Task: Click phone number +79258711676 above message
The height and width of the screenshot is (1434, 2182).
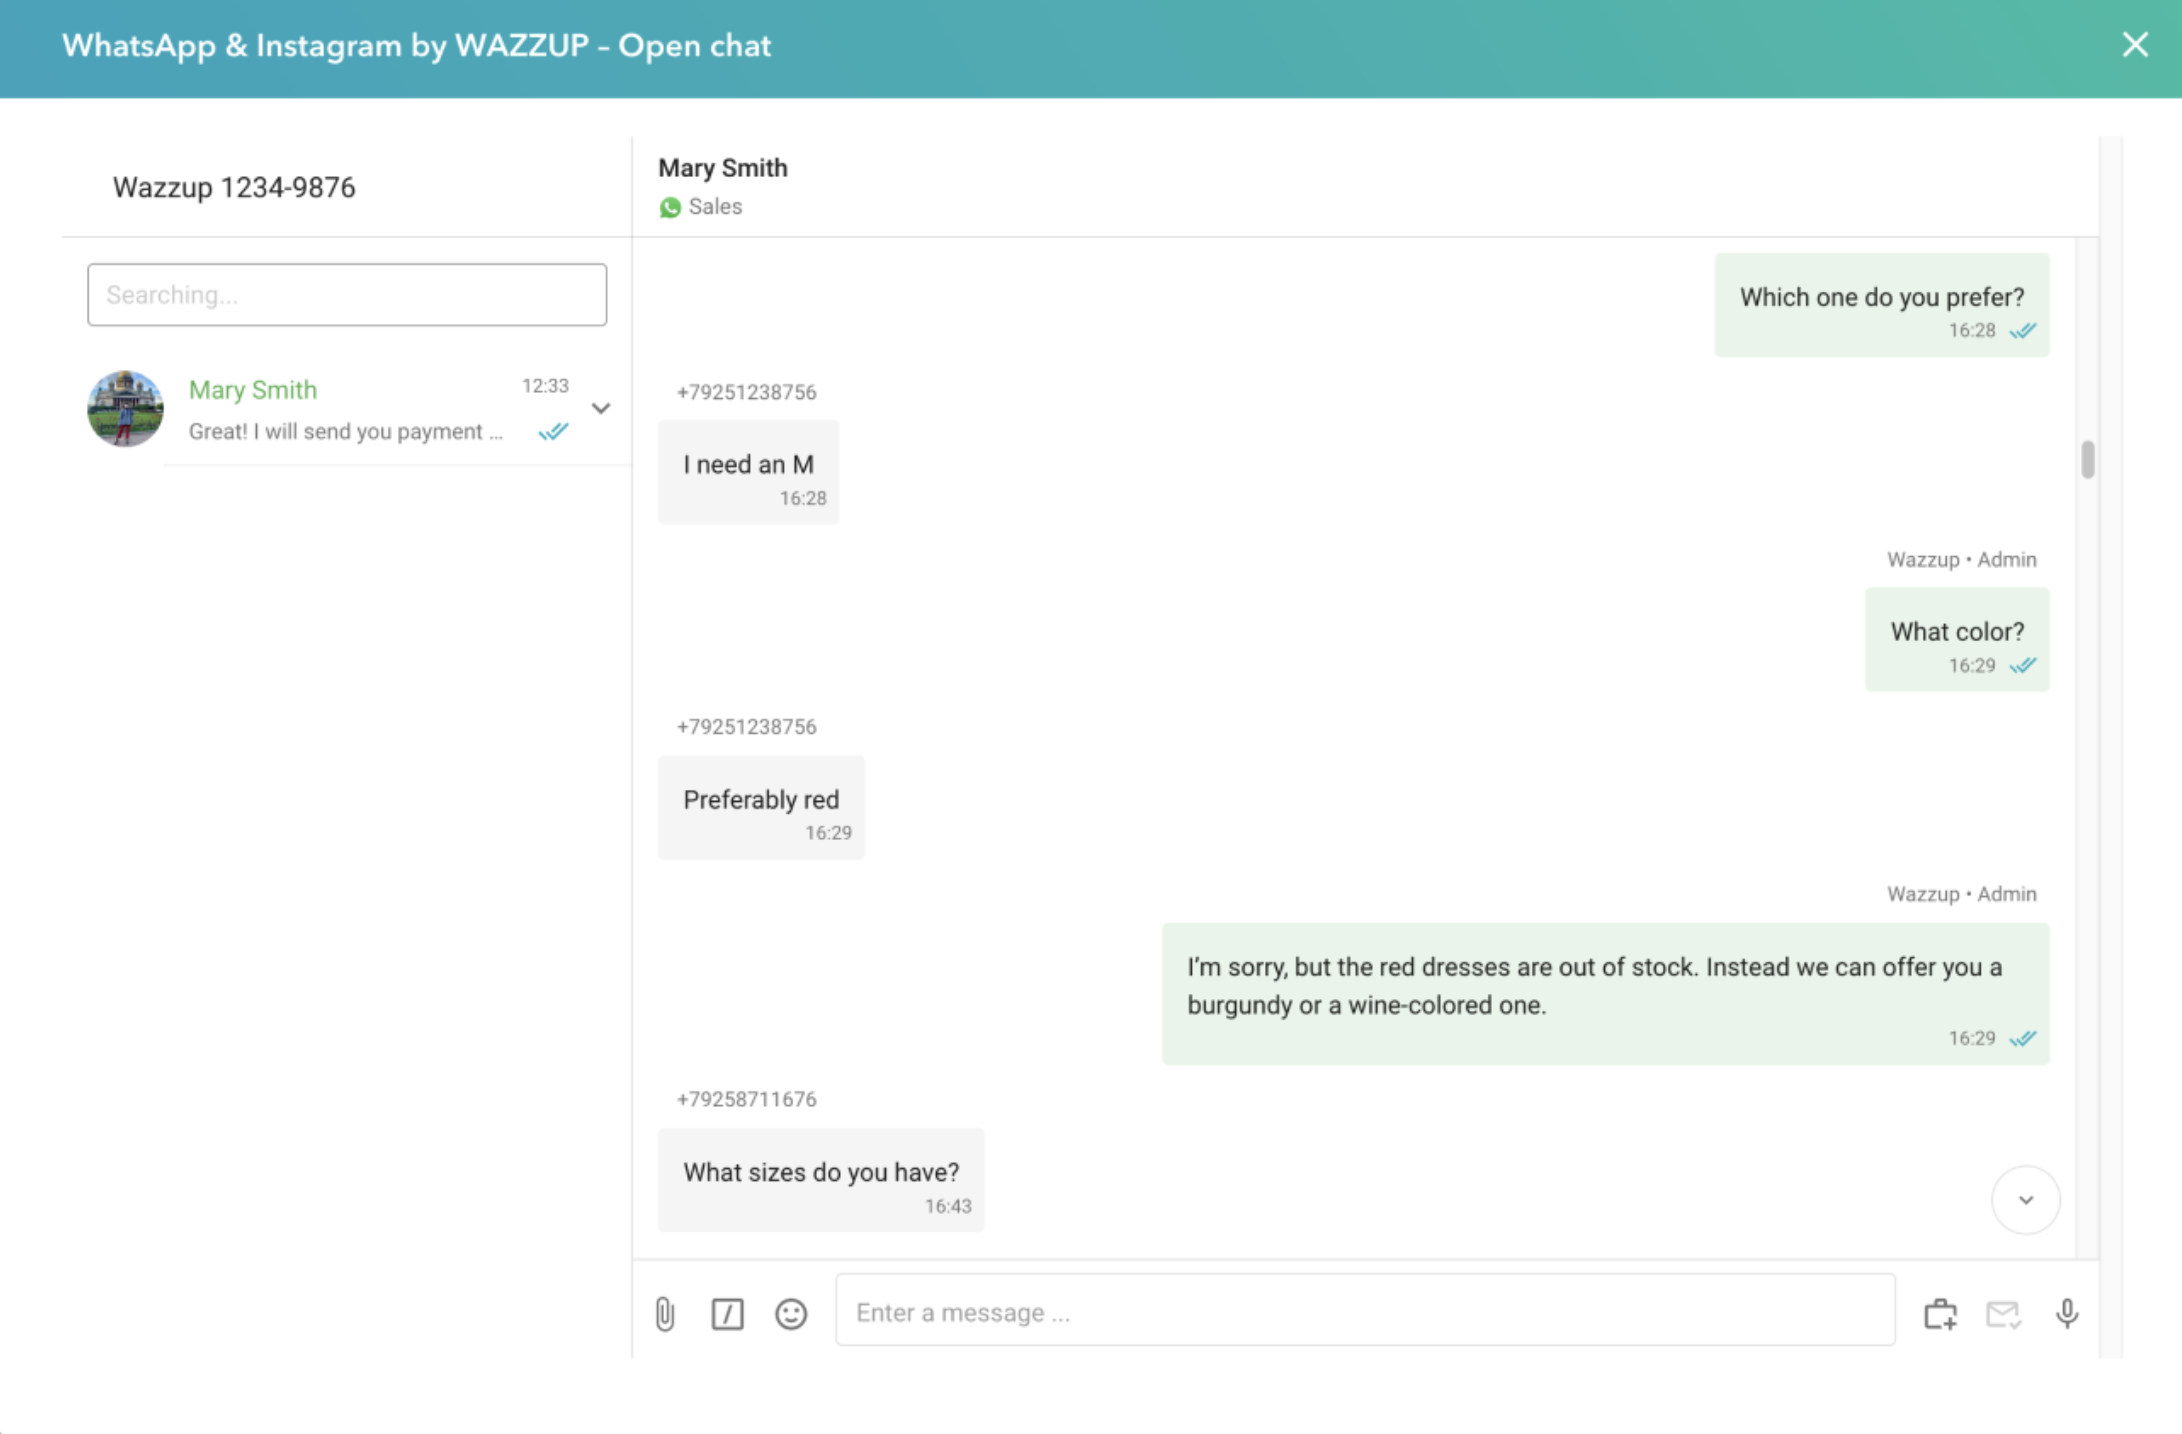Action: [x=746, y=1099]
